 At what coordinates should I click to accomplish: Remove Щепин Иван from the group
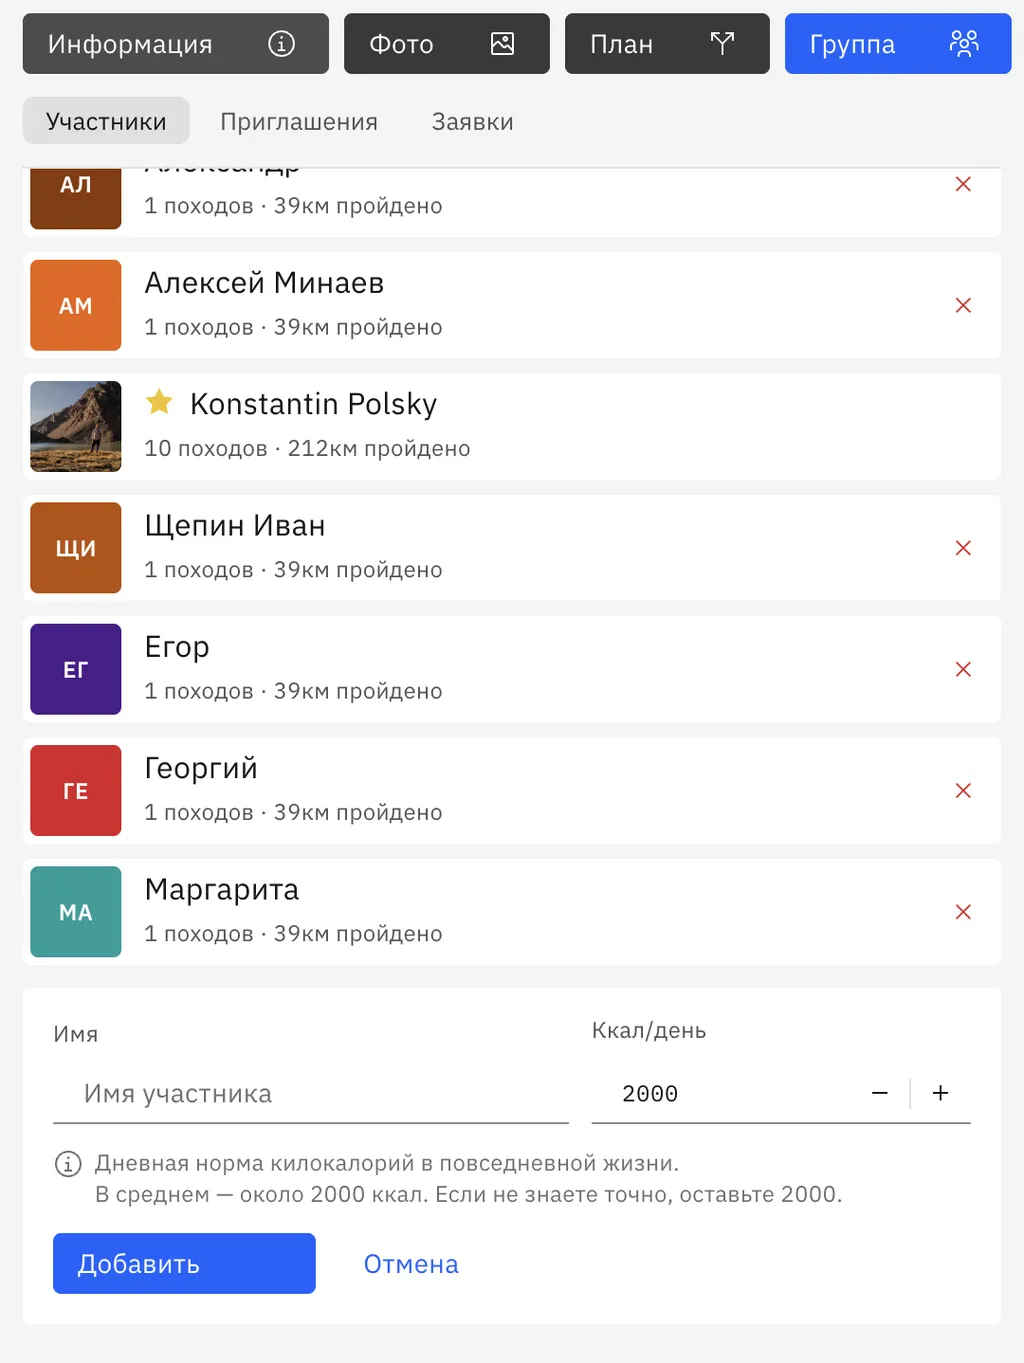[963, 548]
